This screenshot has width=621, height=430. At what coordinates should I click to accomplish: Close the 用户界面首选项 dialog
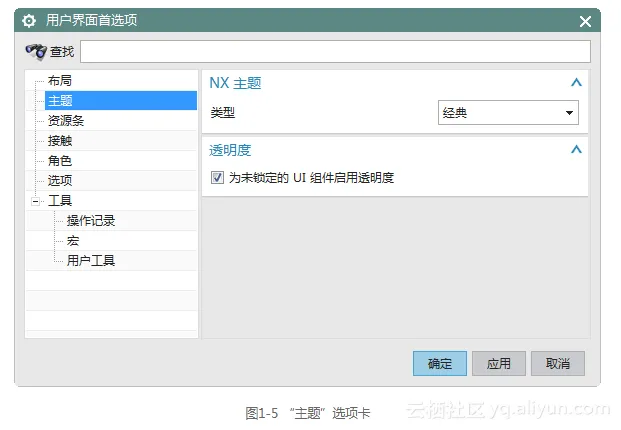click(585, 21)
